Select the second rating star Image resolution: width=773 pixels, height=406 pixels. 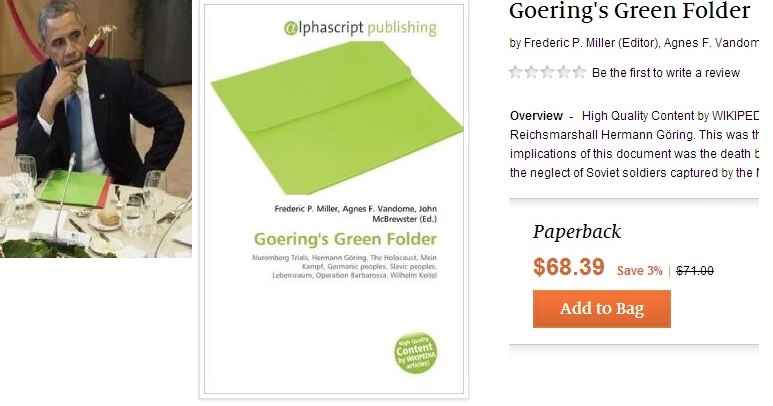531,72
